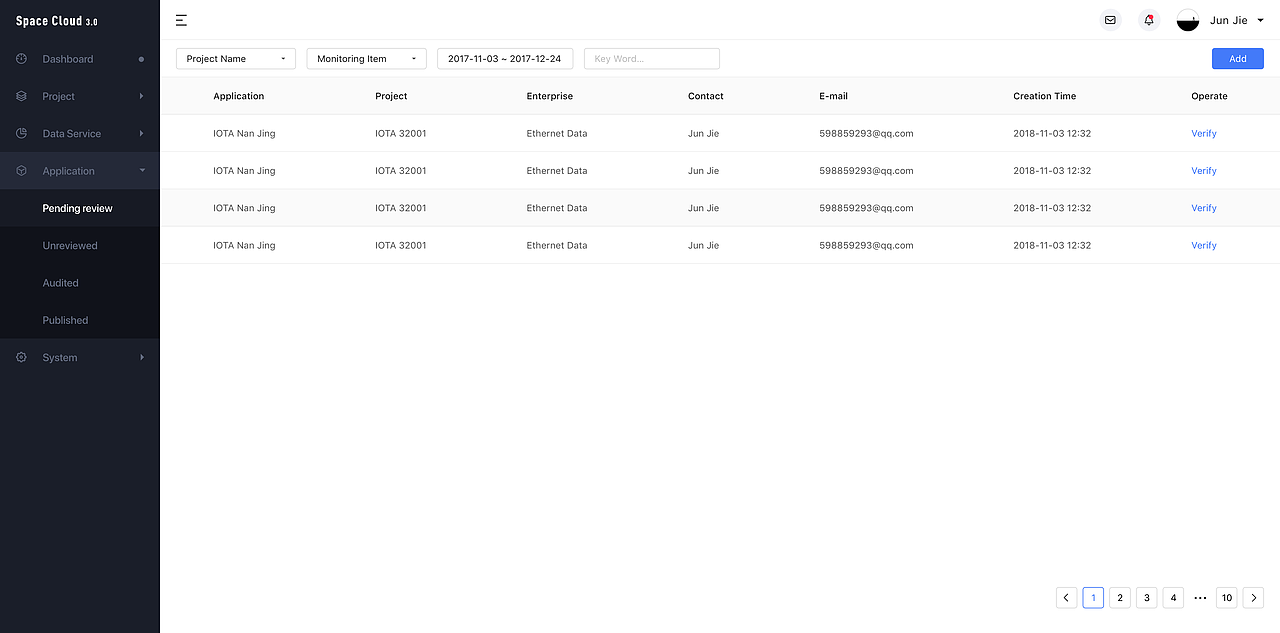Click the Operate column header
This screenshot has width=1280, height=633.
[x=1209, y=96]
